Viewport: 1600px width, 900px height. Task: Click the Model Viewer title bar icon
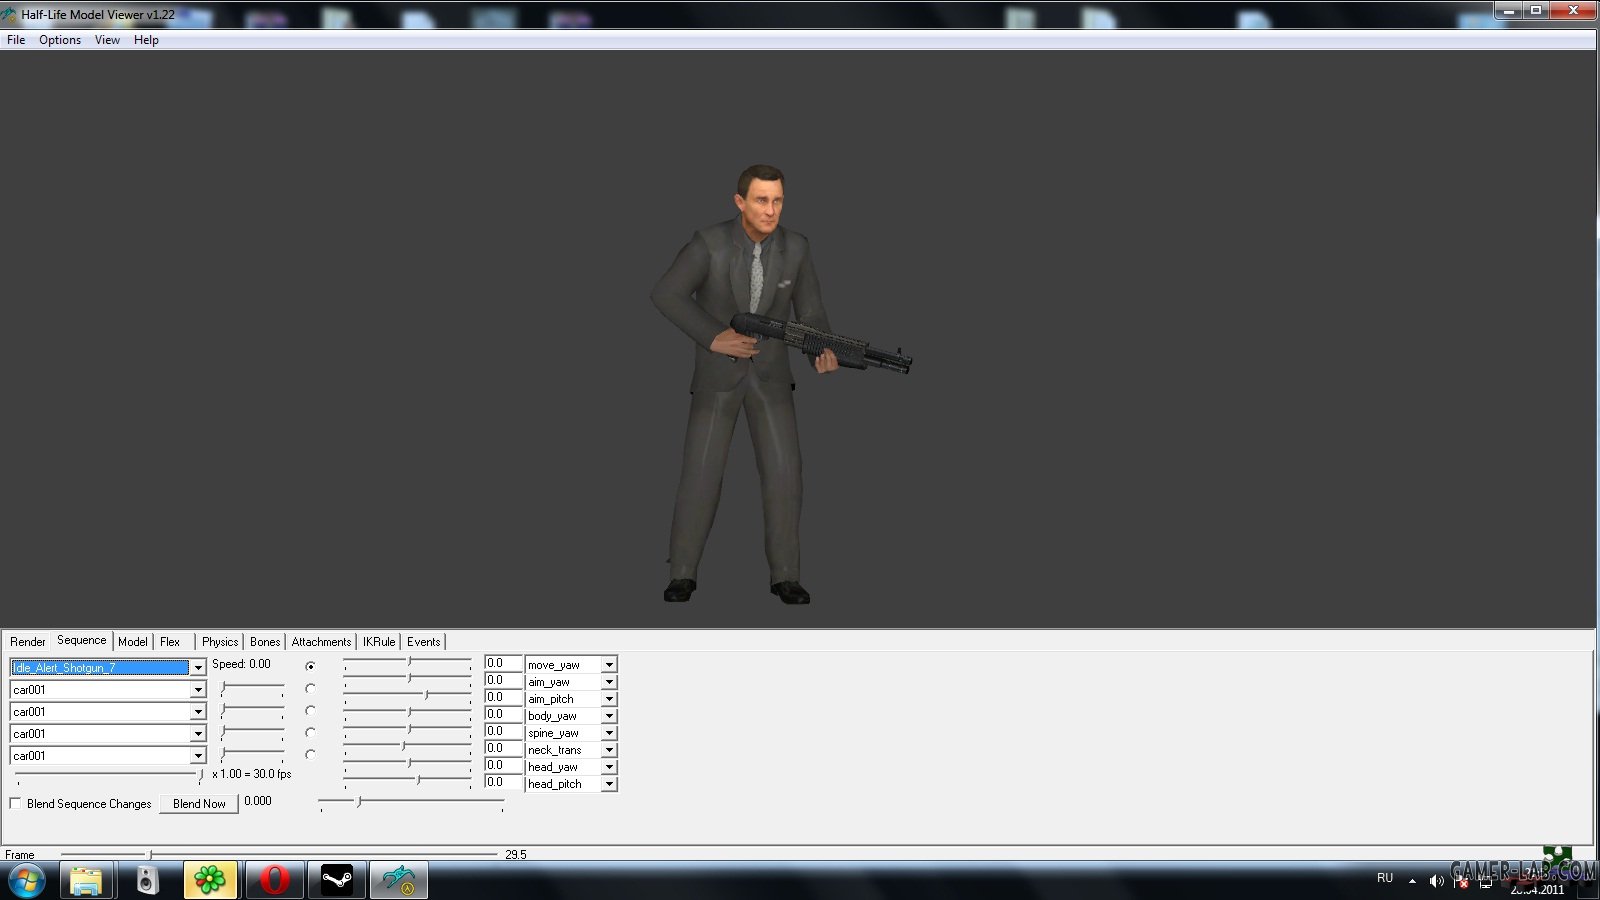point(9,14)
